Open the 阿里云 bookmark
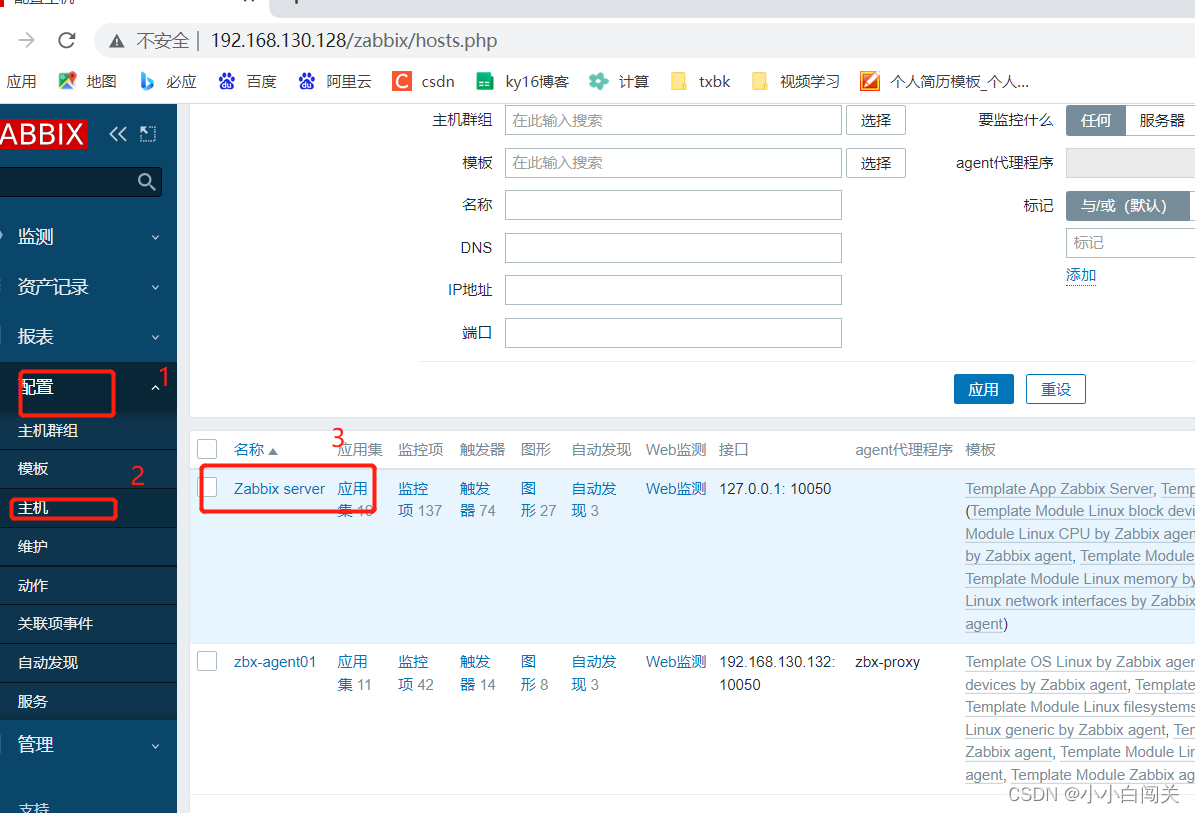This screenshot has height=813, width=1195. click(335, 82)
